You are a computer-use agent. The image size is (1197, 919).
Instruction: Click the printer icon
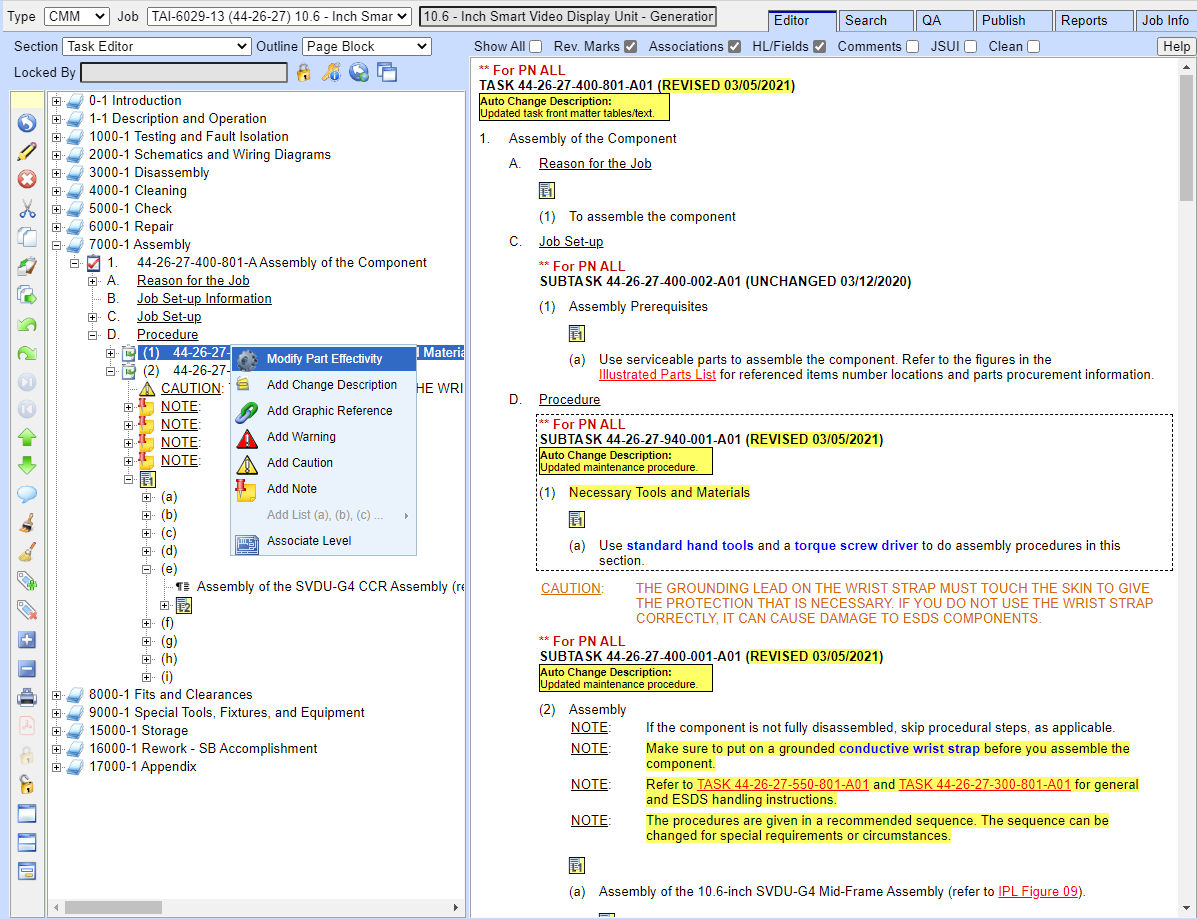pos(27,697)
